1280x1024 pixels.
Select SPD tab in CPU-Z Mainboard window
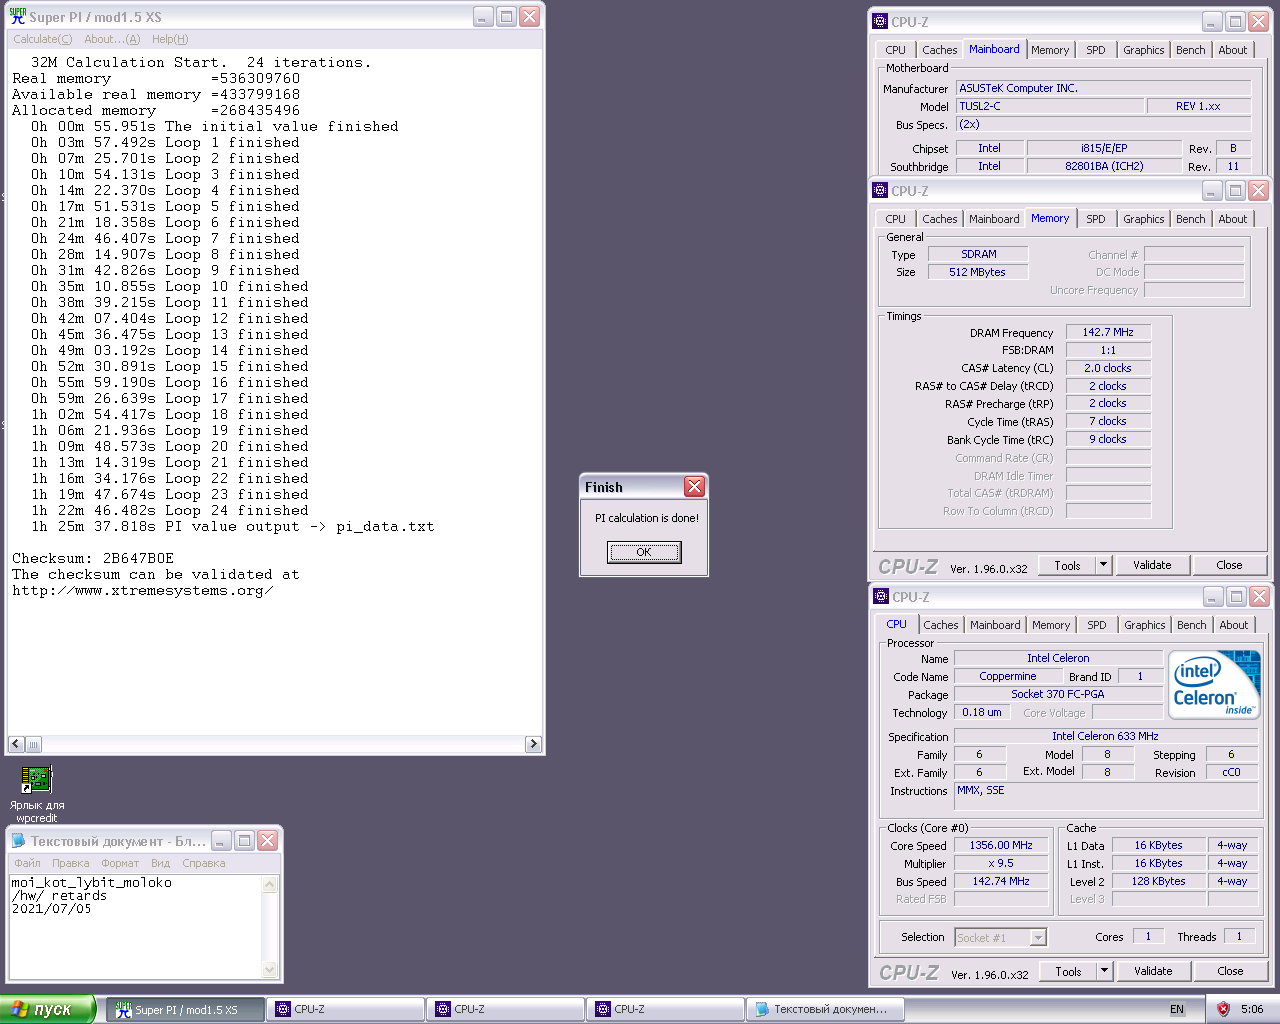click(1096, 50)
